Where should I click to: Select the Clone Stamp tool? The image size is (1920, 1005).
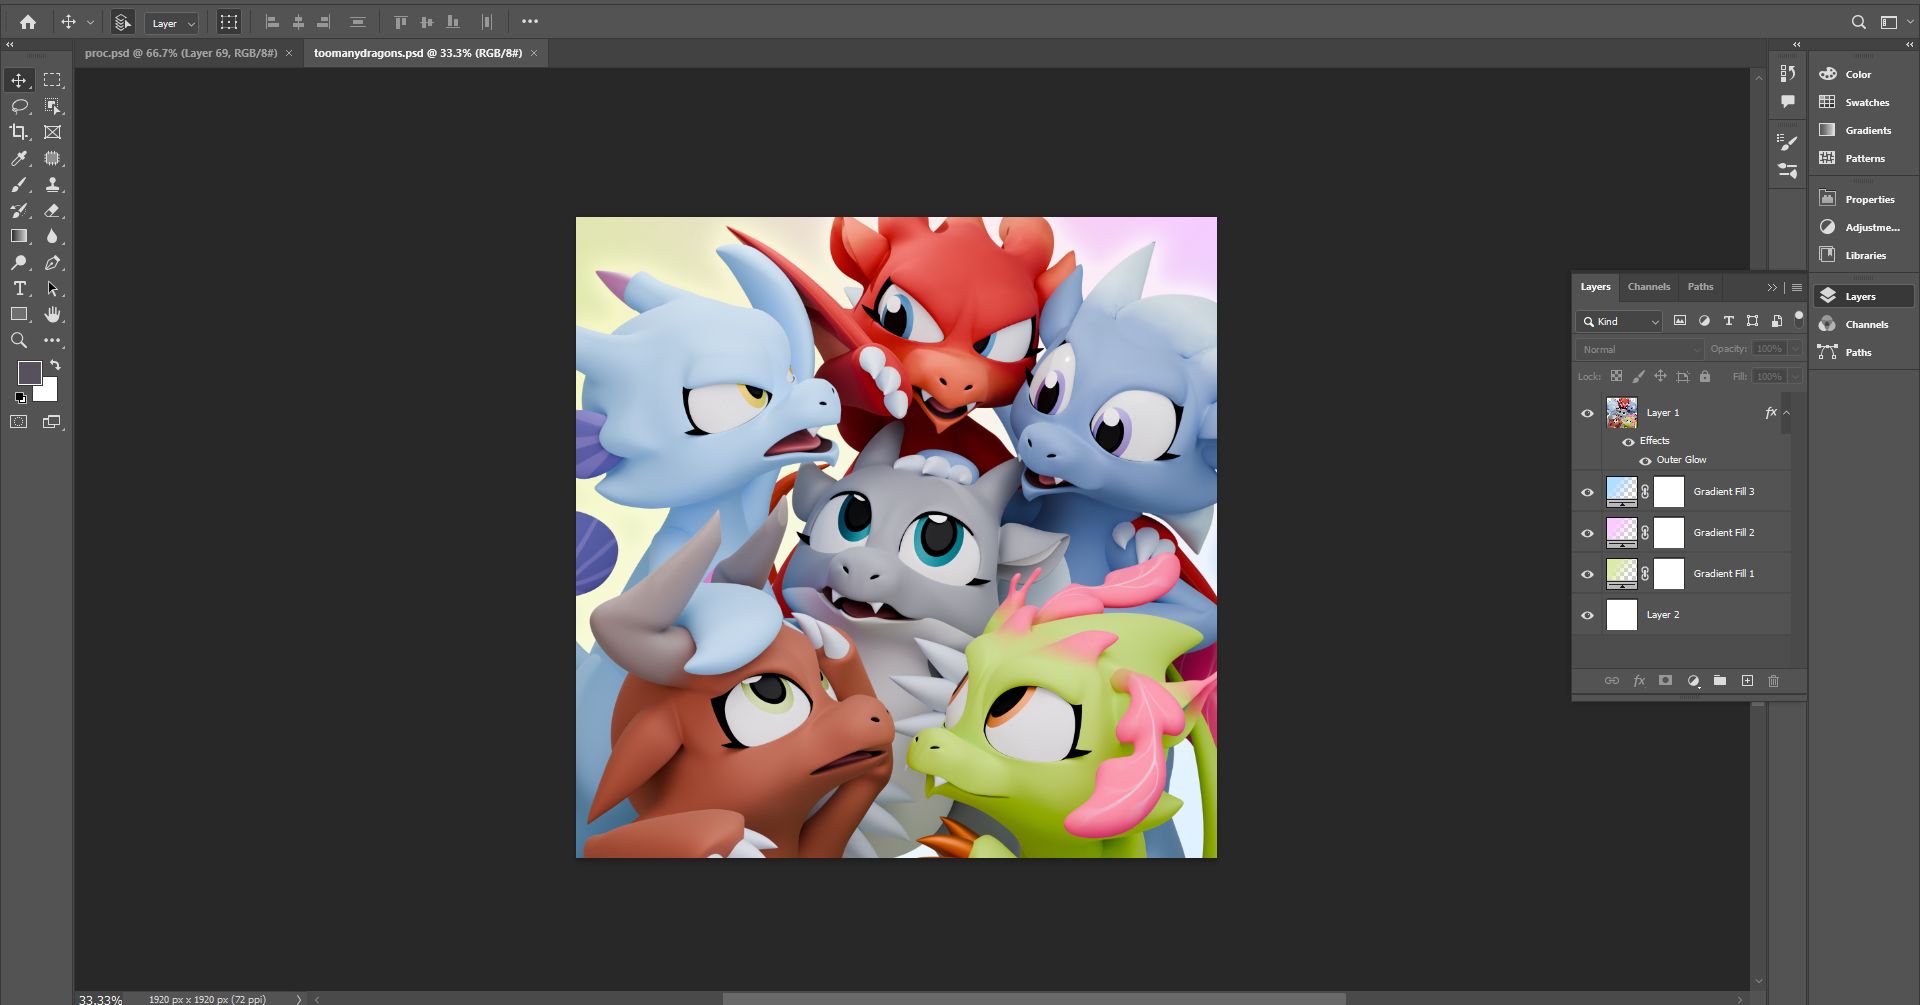click(x=52, y=185)
